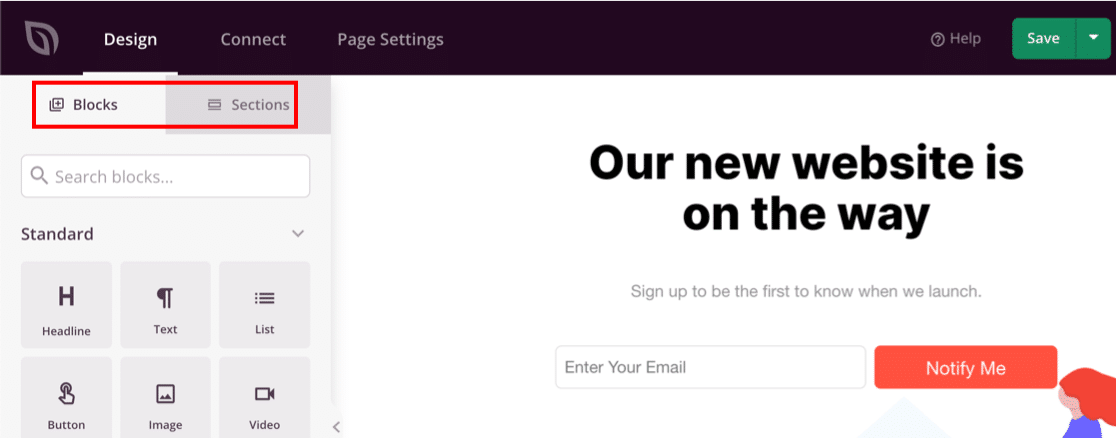Collapse the left sidebar panel

click(x=337, y=427)
